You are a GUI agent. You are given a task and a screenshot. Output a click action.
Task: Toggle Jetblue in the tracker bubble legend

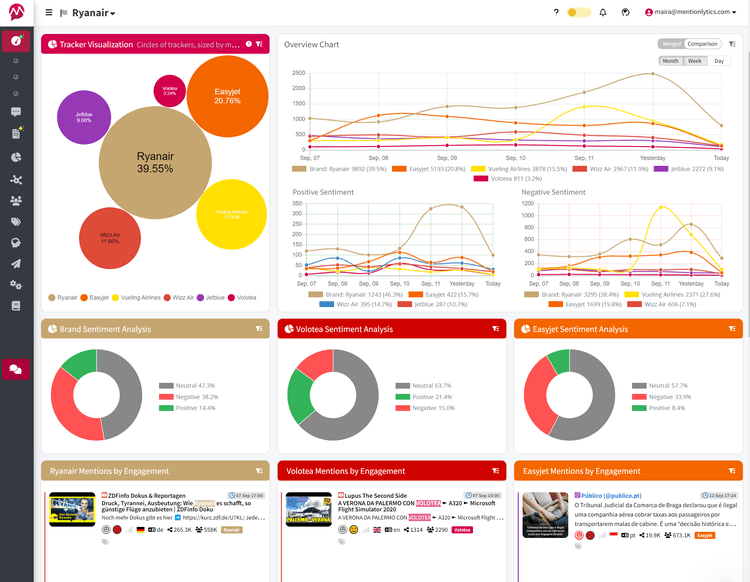[x=210, y=297]
